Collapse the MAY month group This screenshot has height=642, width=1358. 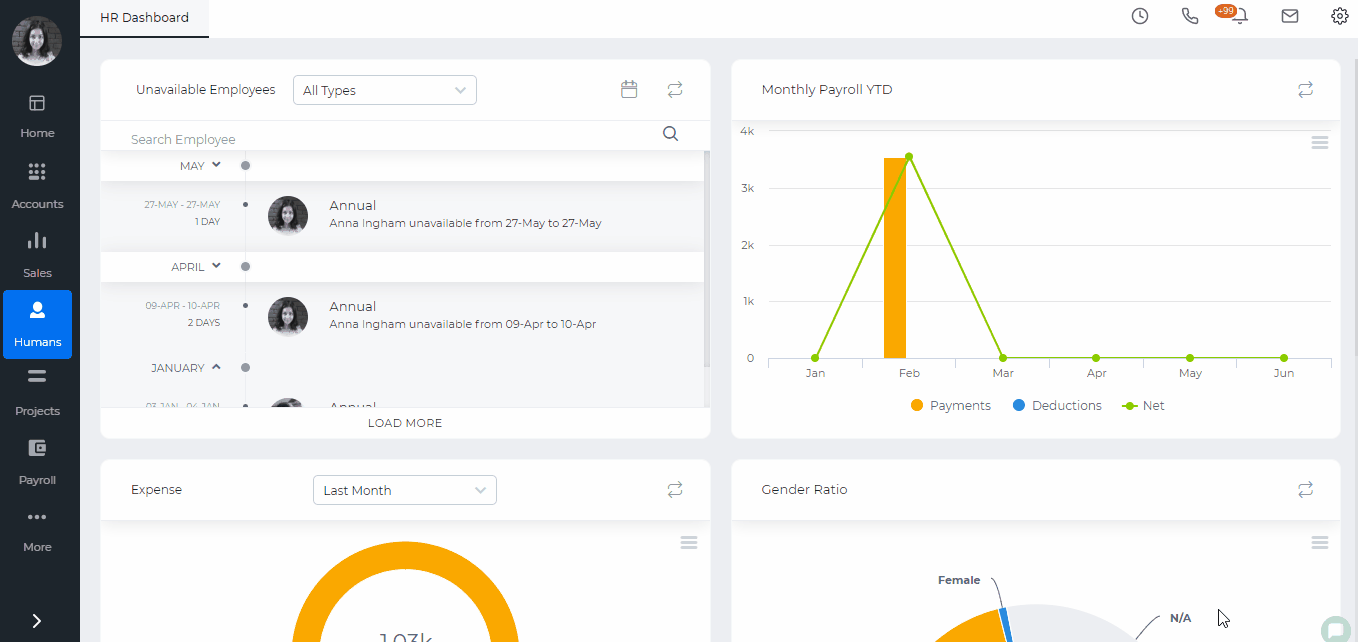pos(216,165)
